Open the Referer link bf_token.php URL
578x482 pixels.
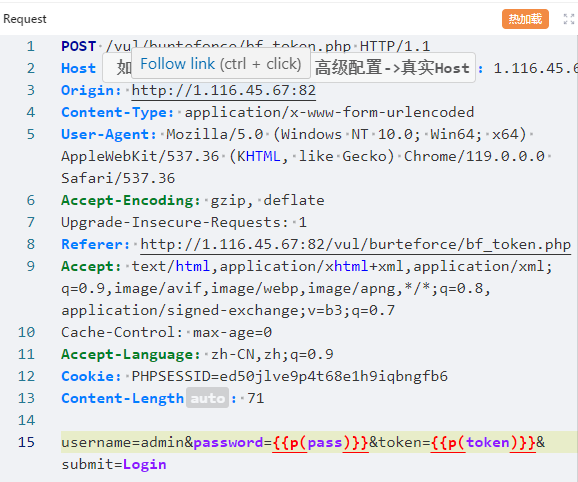[x=356, y=244]
